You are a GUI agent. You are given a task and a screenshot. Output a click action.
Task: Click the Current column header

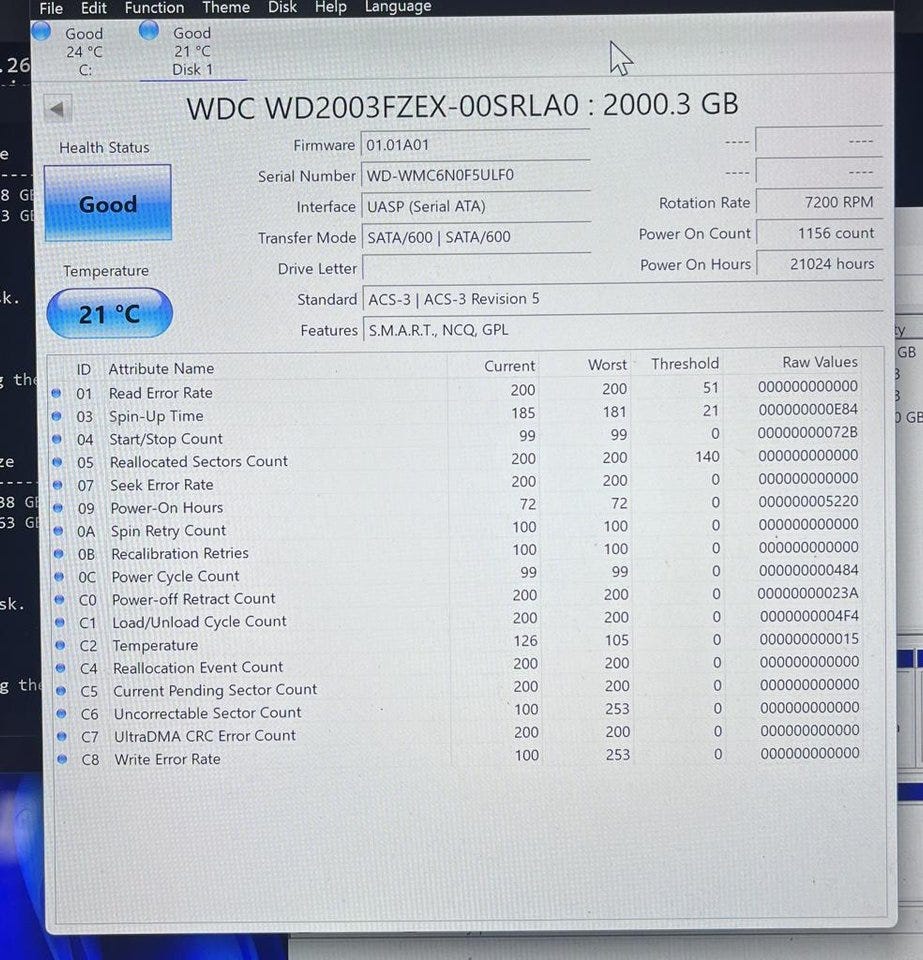[x=509, y=366]
